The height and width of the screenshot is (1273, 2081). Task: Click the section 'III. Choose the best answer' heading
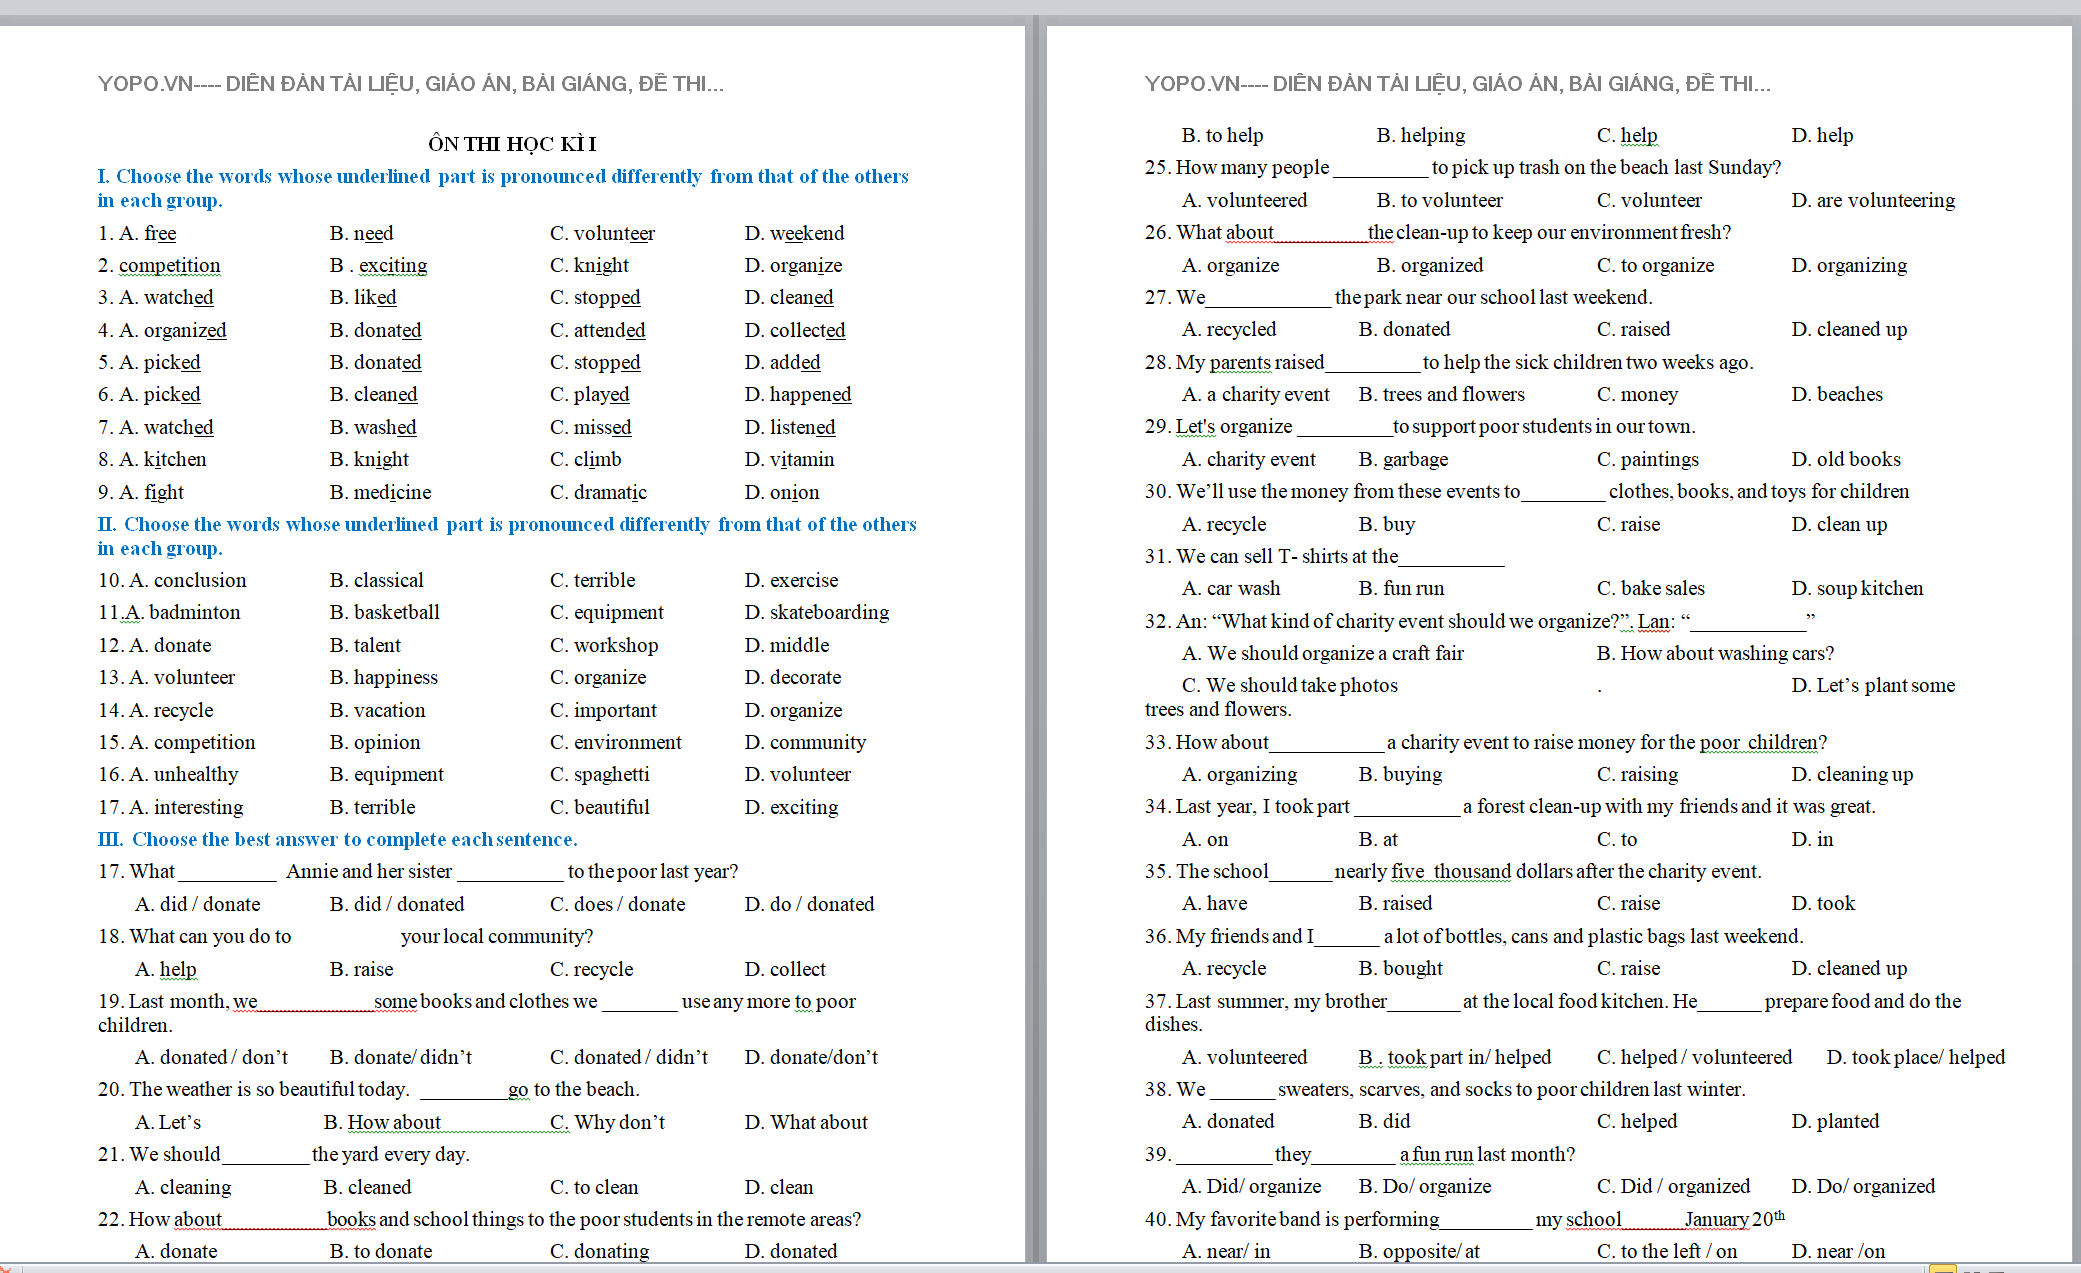pyautogui.click(x=337, y=839)
